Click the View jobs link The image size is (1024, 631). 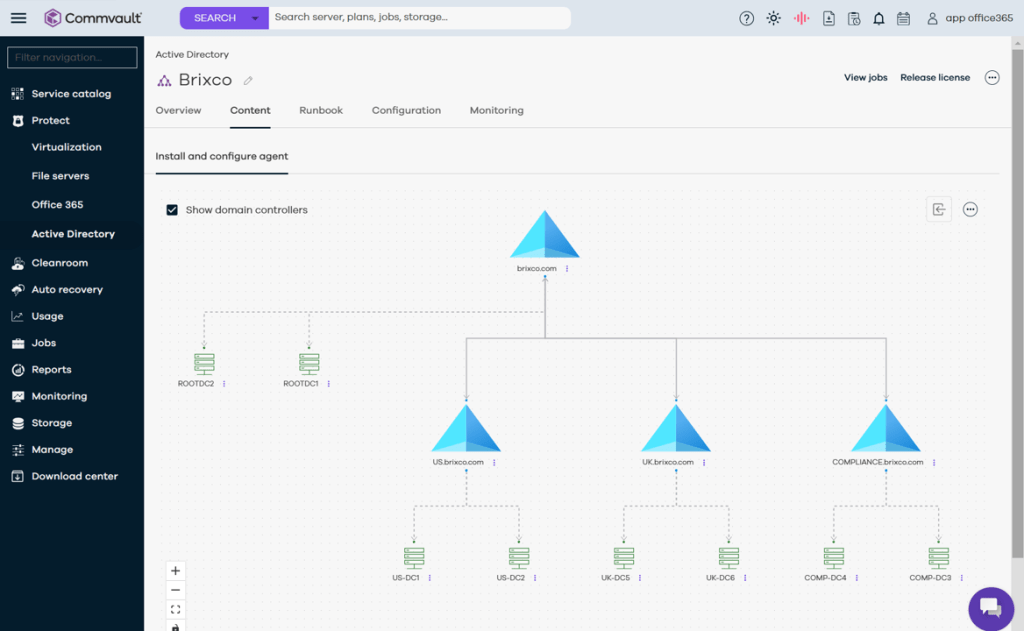point(865,77)
